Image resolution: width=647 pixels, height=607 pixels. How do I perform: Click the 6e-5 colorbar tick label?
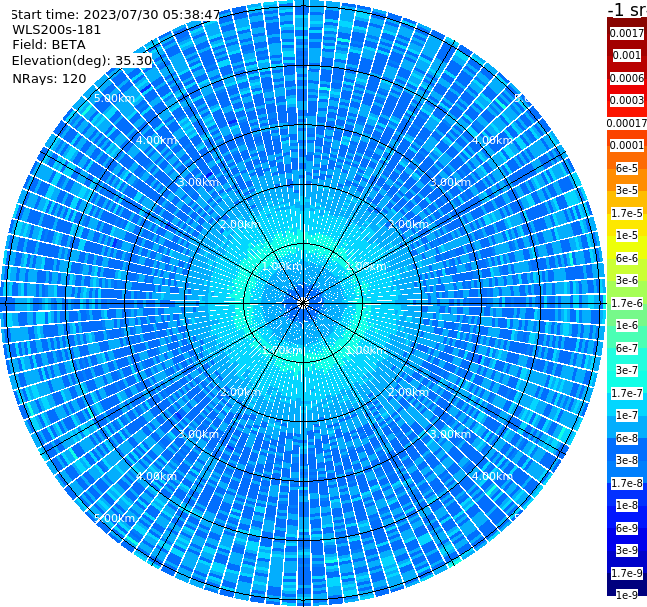click(x=627, y=168)
